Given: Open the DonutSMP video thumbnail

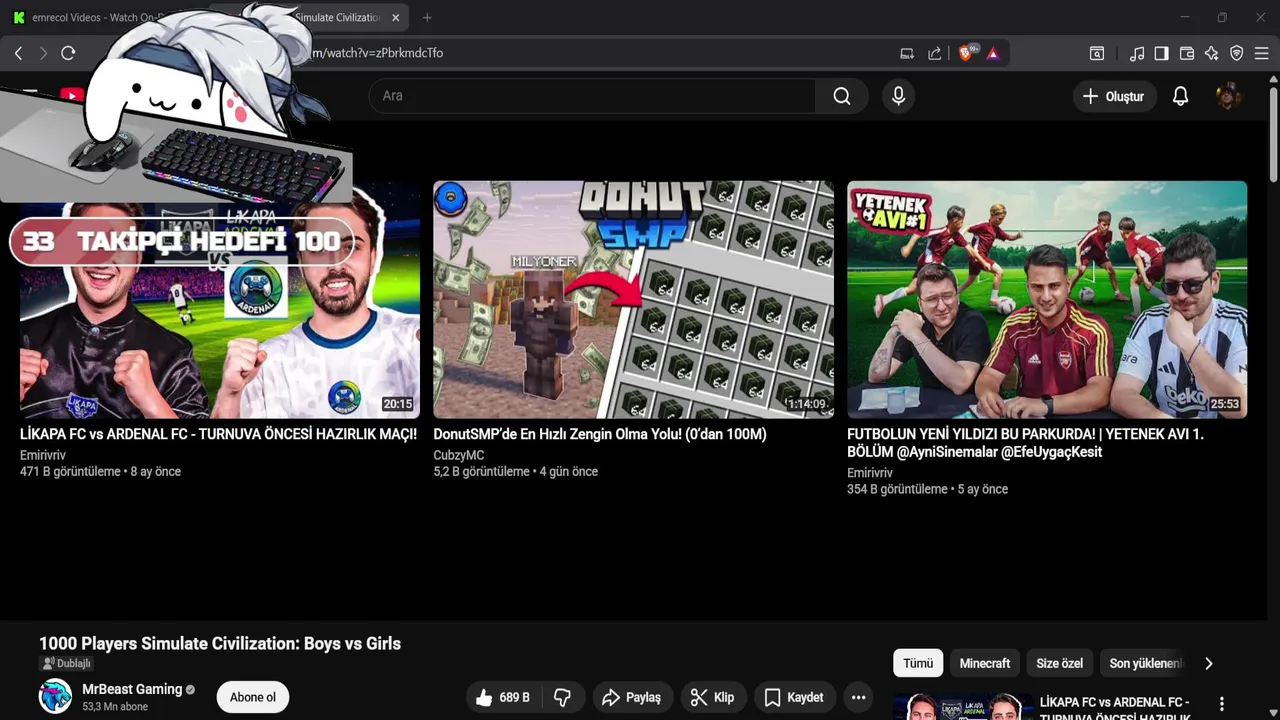Looking at the screenshot, I should coord(633,299).
